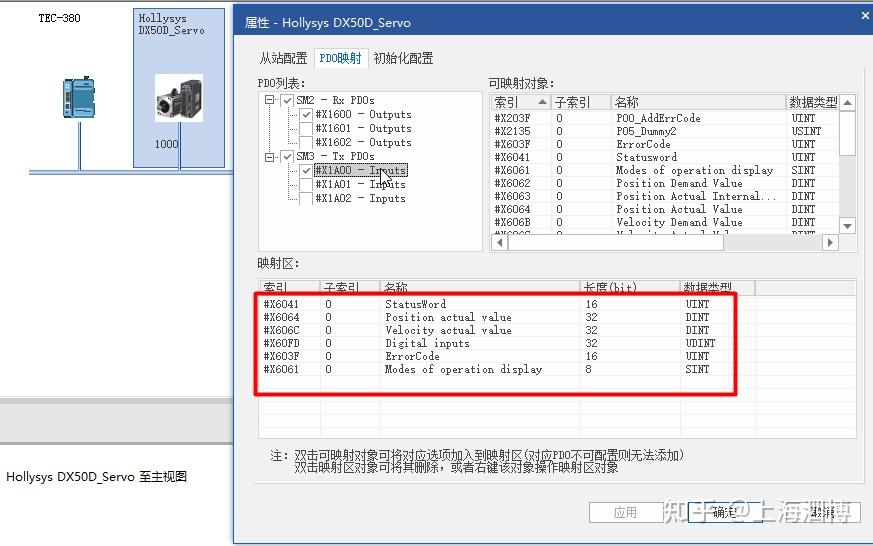This screenshot has width=873, height=546.
Task: Select Modes of operation display in mappable list
Action: 666,170
